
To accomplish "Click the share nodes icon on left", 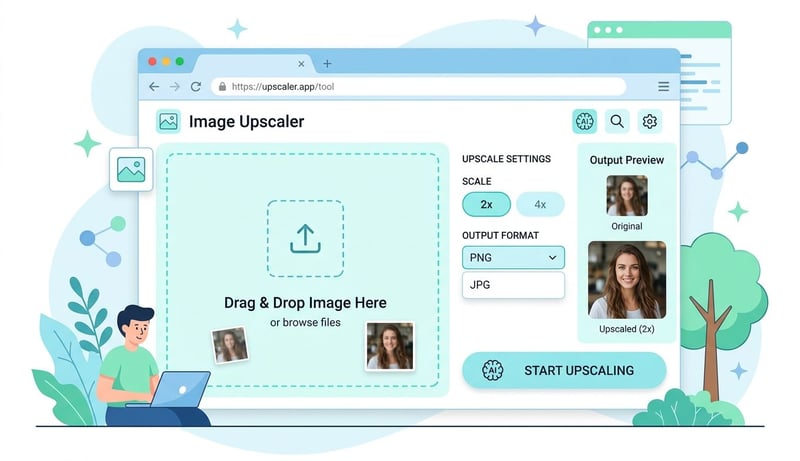I will (x=103, y=241).
